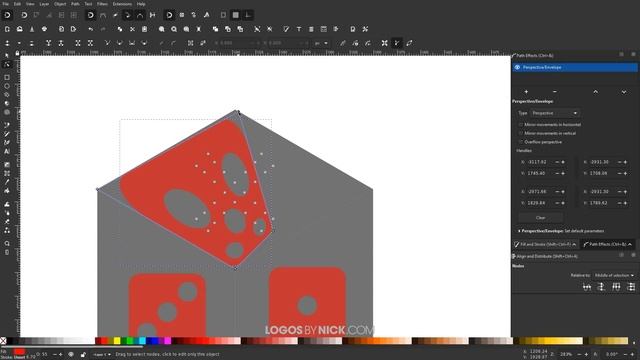Open the Extensions menu
This screenshot has height=360, width=640.
(122, 4)
